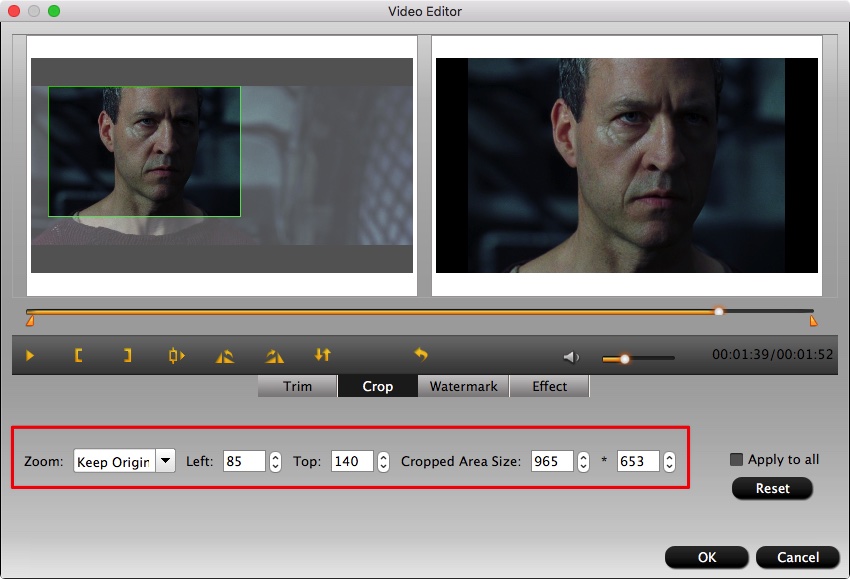
Task: Enable the Apply to all checkbox
Action: point(737,460)
